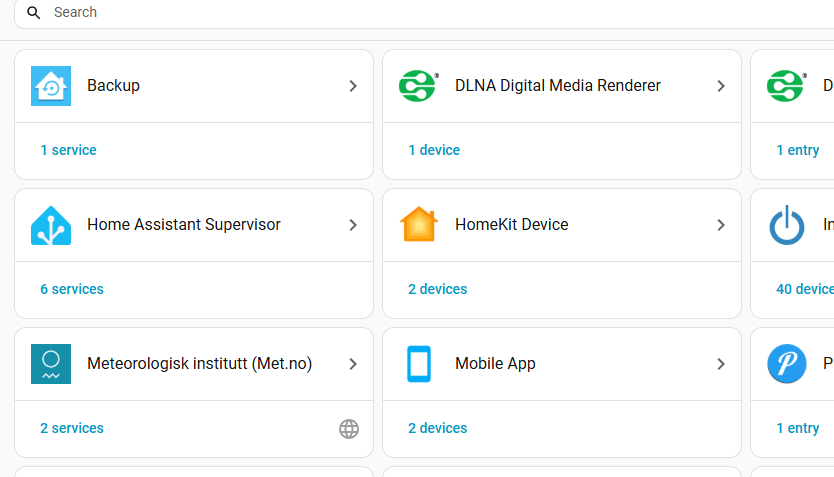This screenshot has height=477, width=834.
Task: Click the DLNA Digital Media Renderer icon
Action: [419, 86]
